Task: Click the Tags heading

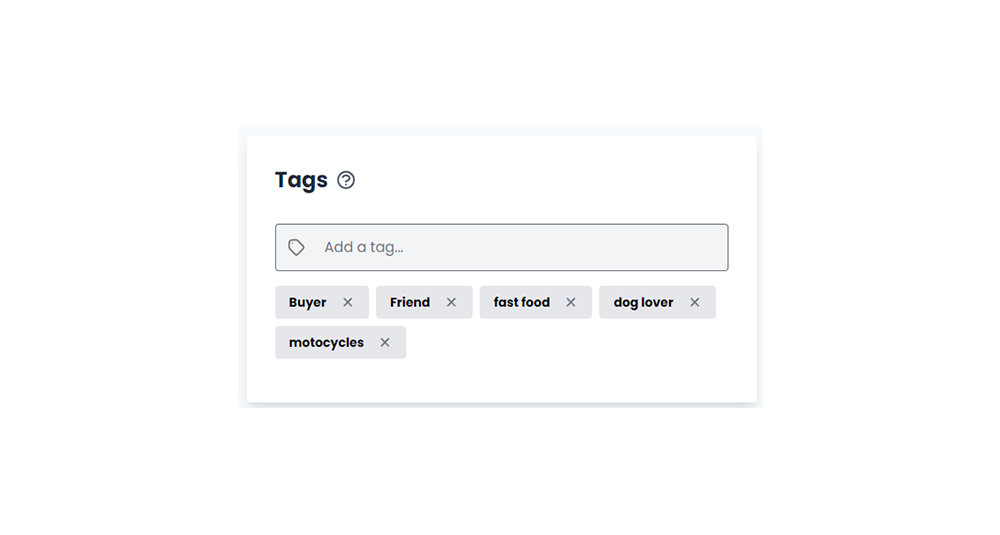Action: tap(301, 180)
